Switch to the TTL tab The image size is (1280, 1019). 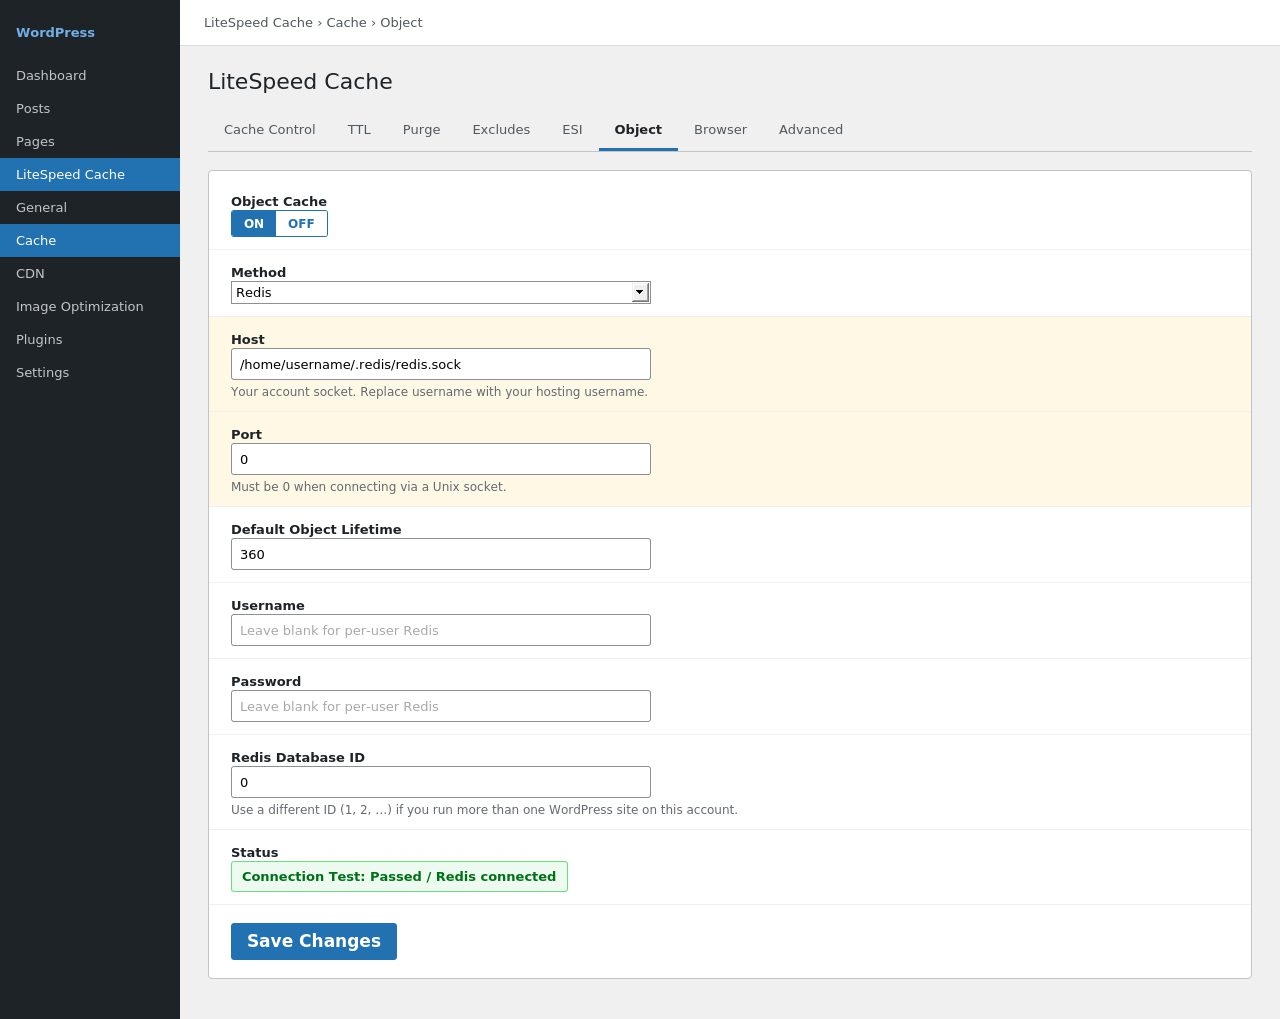pos(359,130)
